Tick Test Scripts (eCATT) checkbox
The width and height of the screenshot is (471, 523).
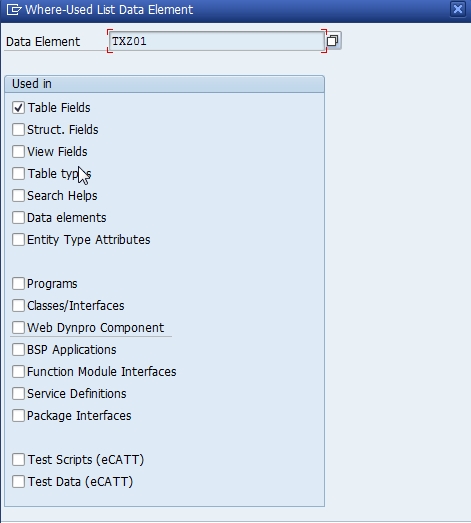(18, 460)
